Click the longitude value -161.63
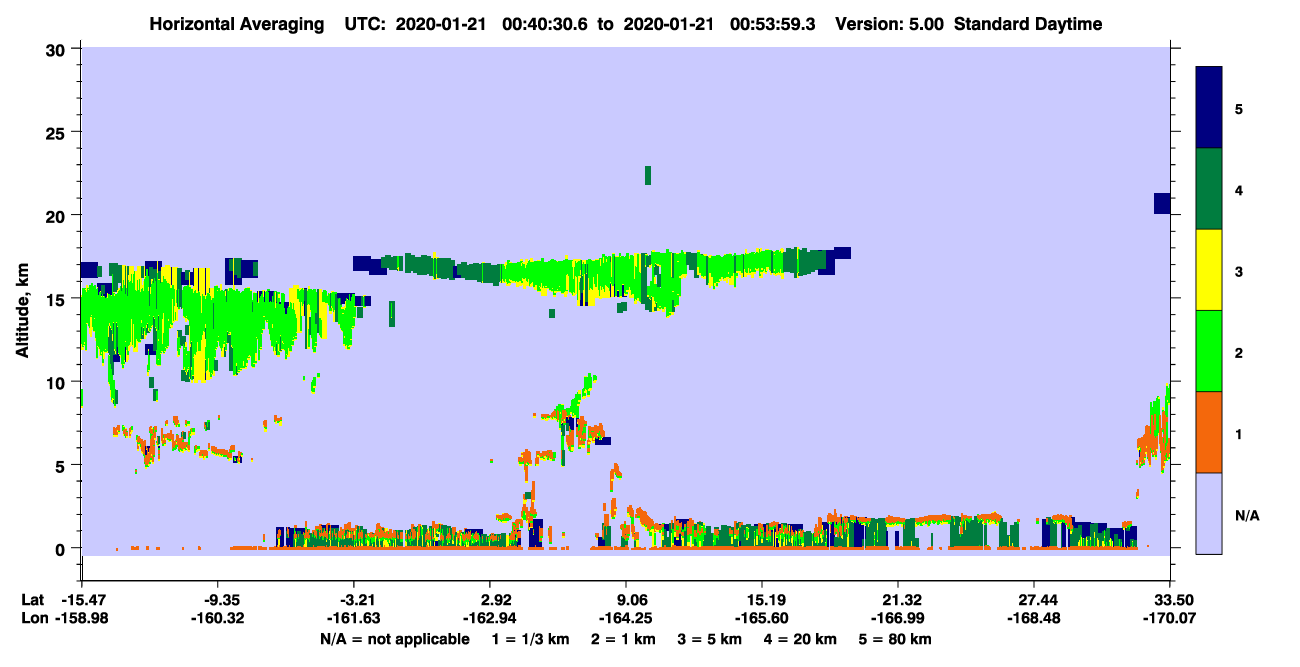 coord(354,618)
